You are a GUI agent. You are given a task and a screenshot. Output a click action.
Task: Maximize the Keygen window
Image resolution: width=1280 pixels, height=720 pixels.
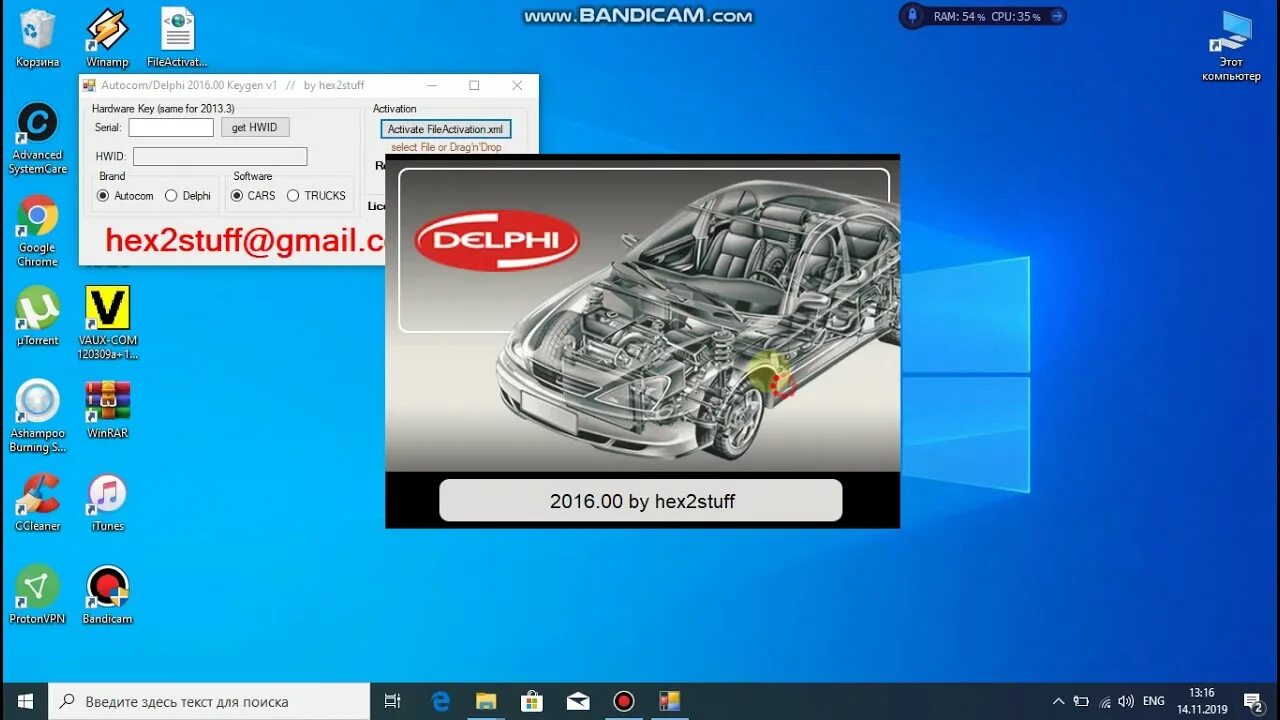point(474,85)
